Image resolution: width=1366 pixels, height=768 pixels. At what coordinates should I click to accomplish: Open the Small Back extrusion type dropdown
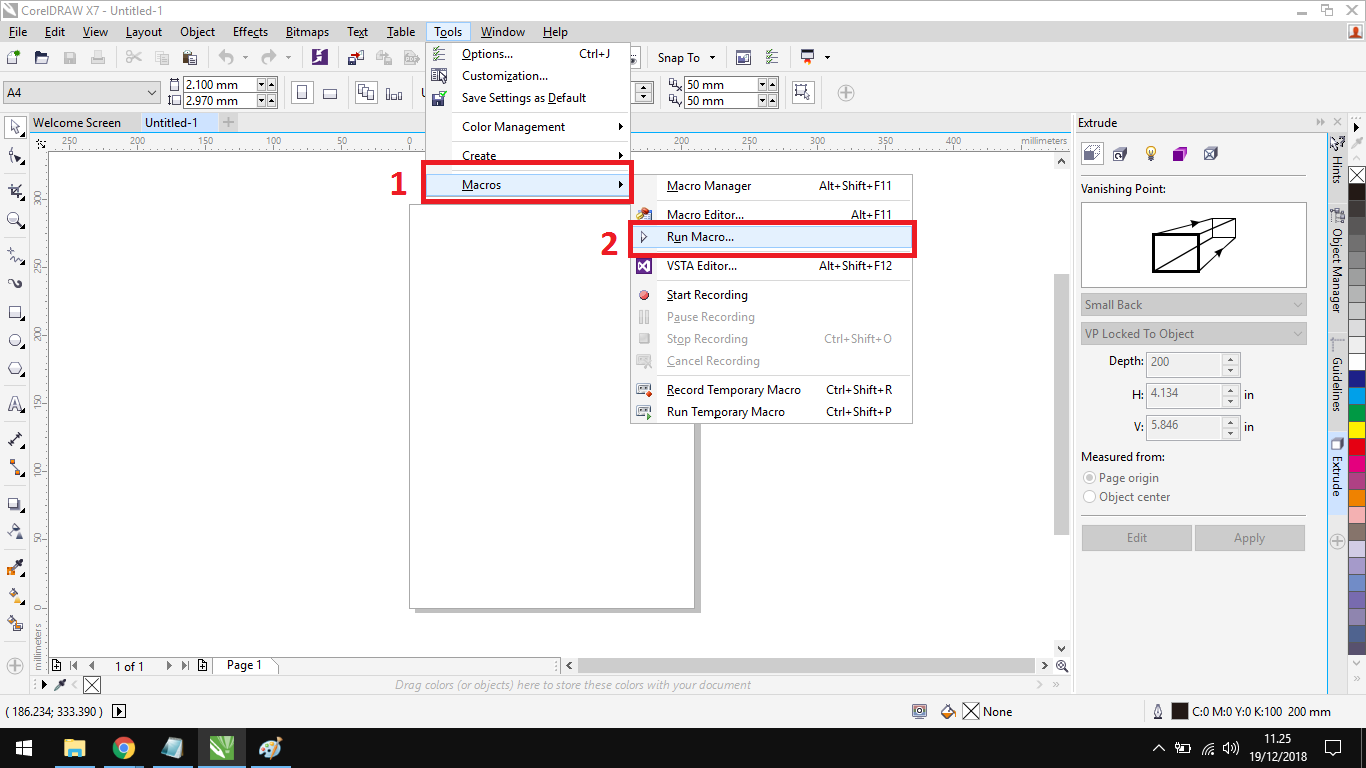tap(1194, 305)
